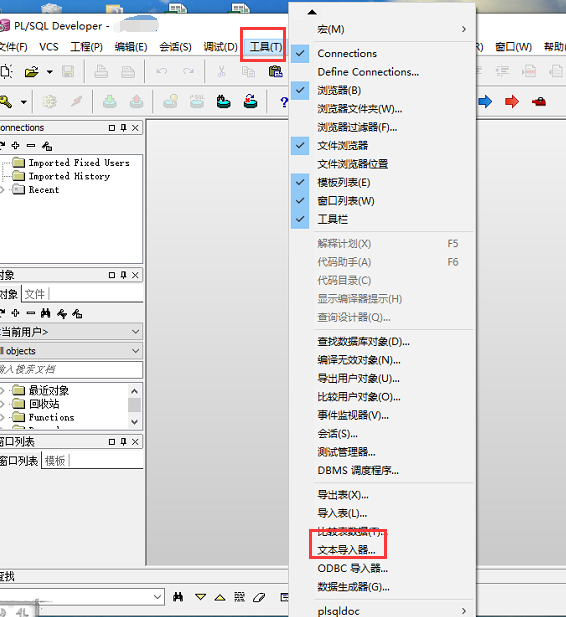The image size is (566, 617).
Task: Click the Rollback up-arrow icon
Action: tap(137, 102)
